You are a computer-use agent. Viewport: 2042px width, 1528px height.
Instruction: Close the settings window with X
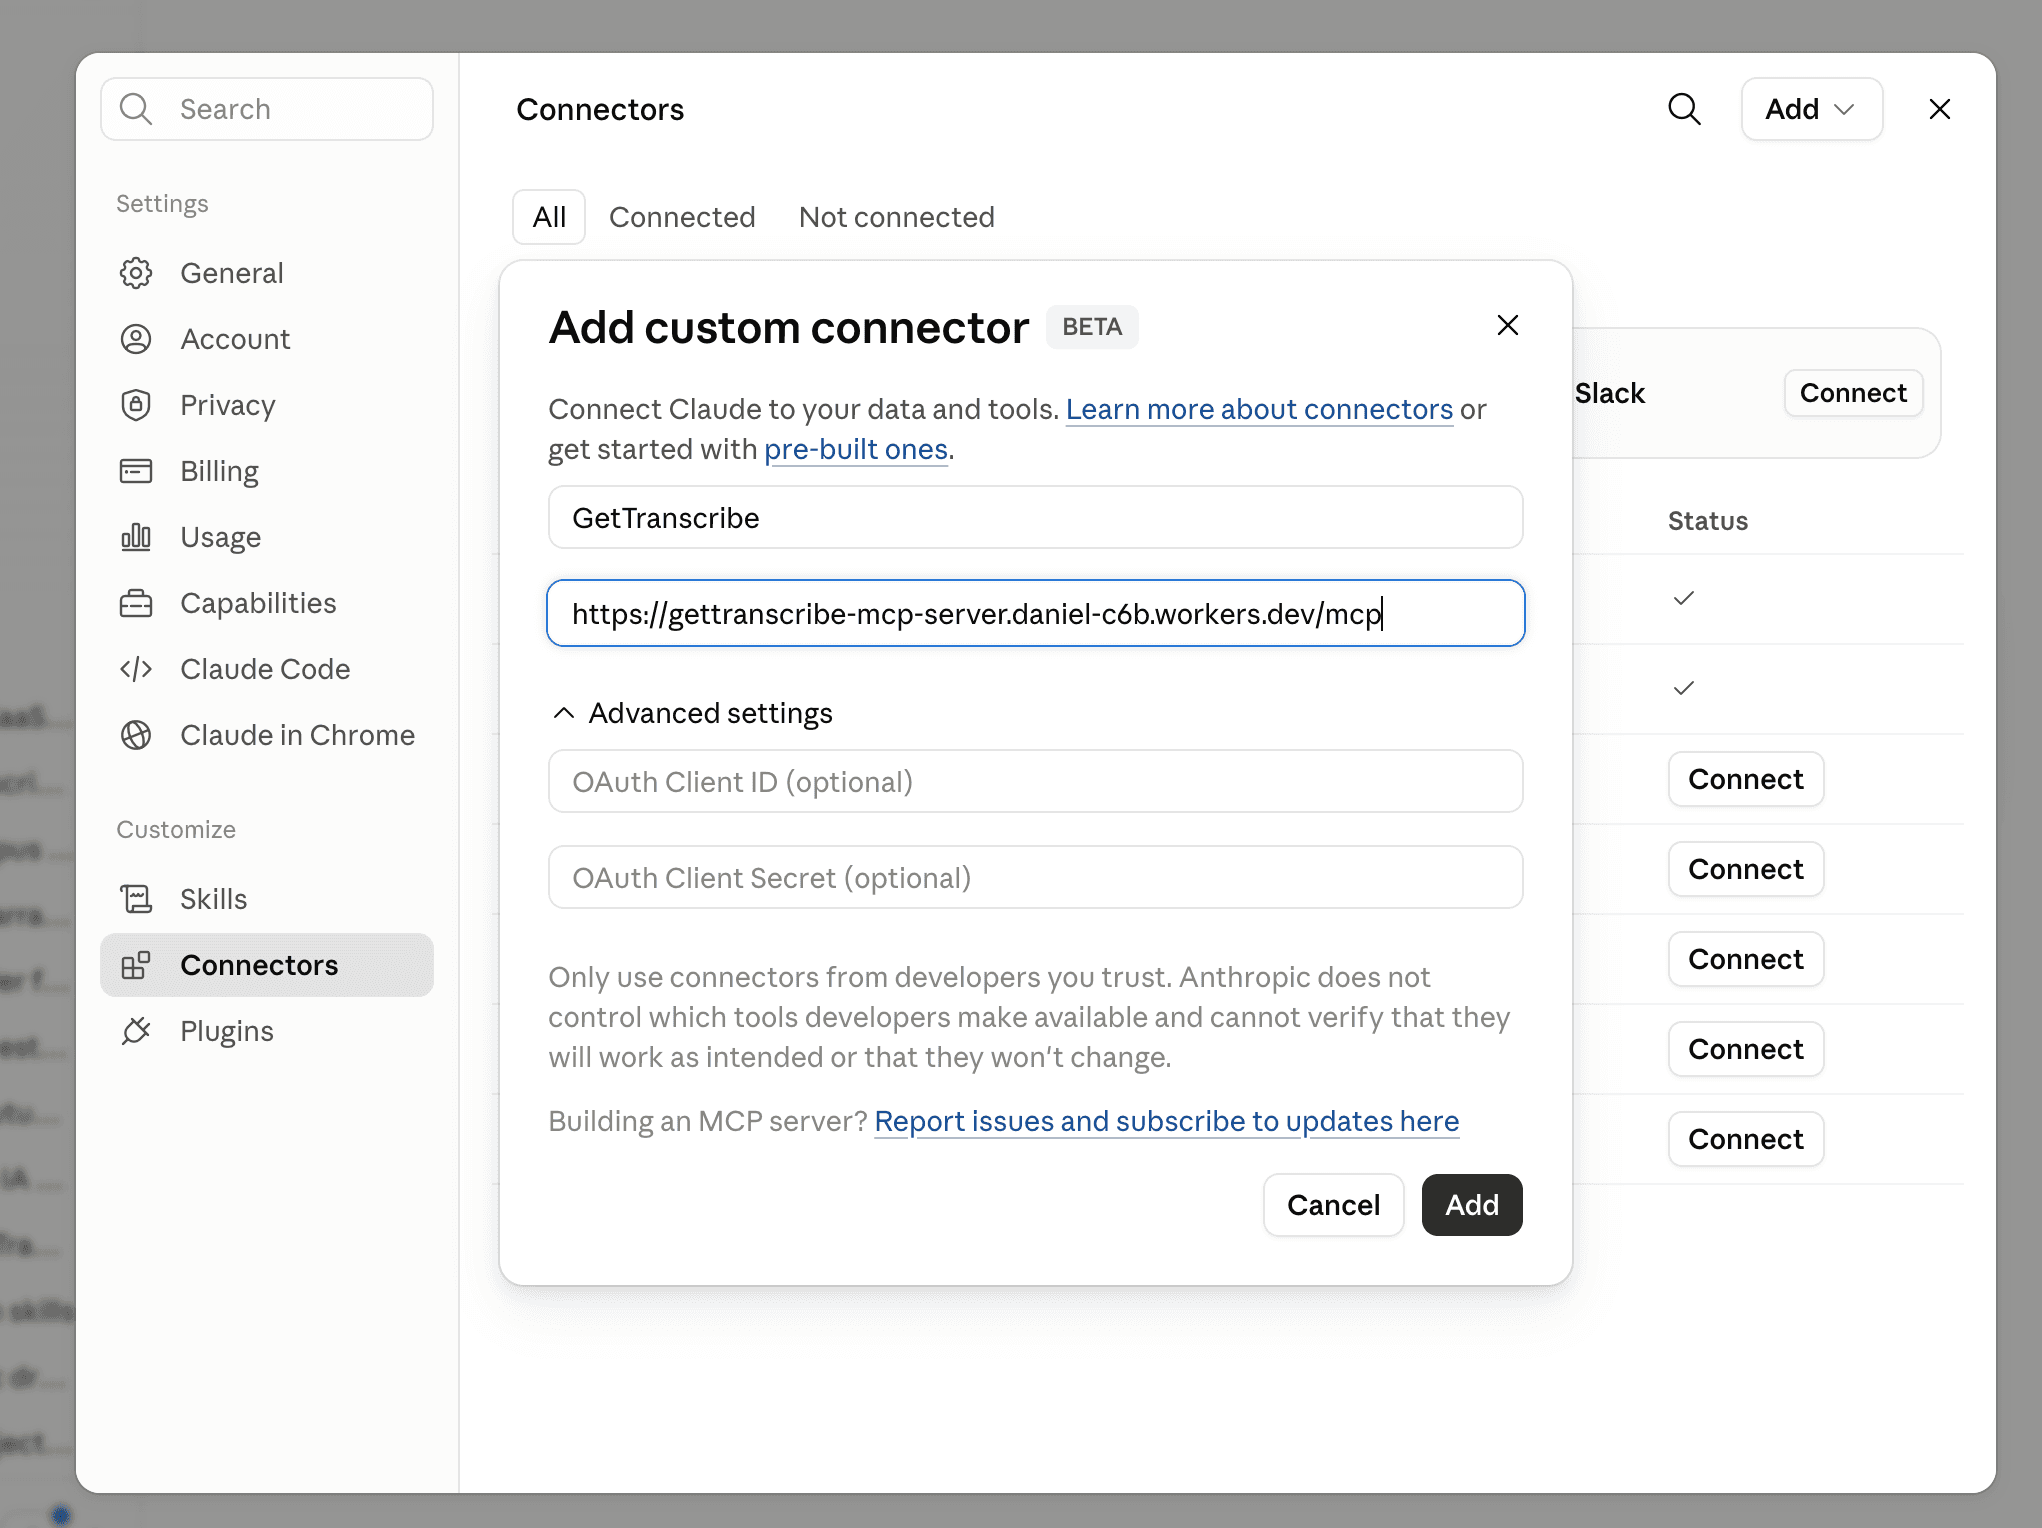tap(1940, 109)
